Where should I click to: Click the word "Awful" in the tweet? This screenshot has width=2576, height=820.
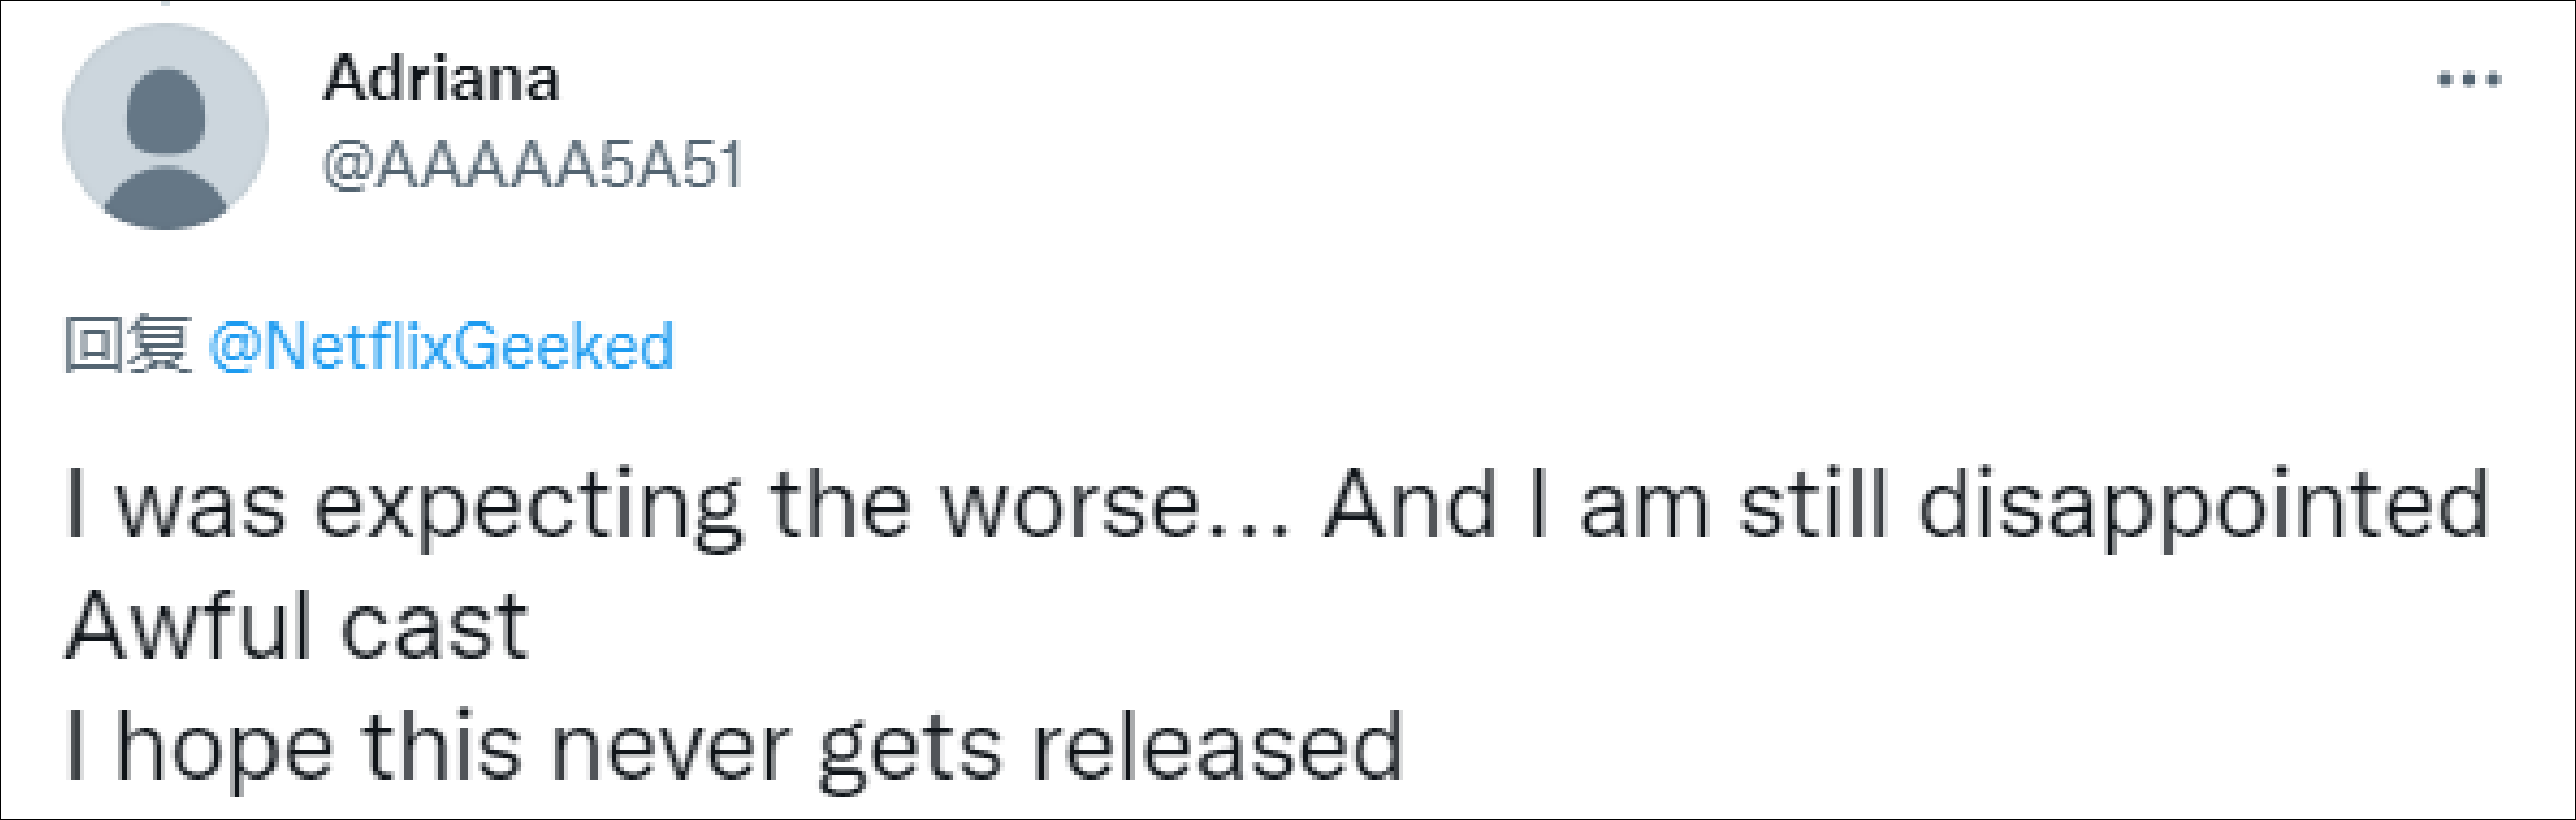(x=186, y=627)
